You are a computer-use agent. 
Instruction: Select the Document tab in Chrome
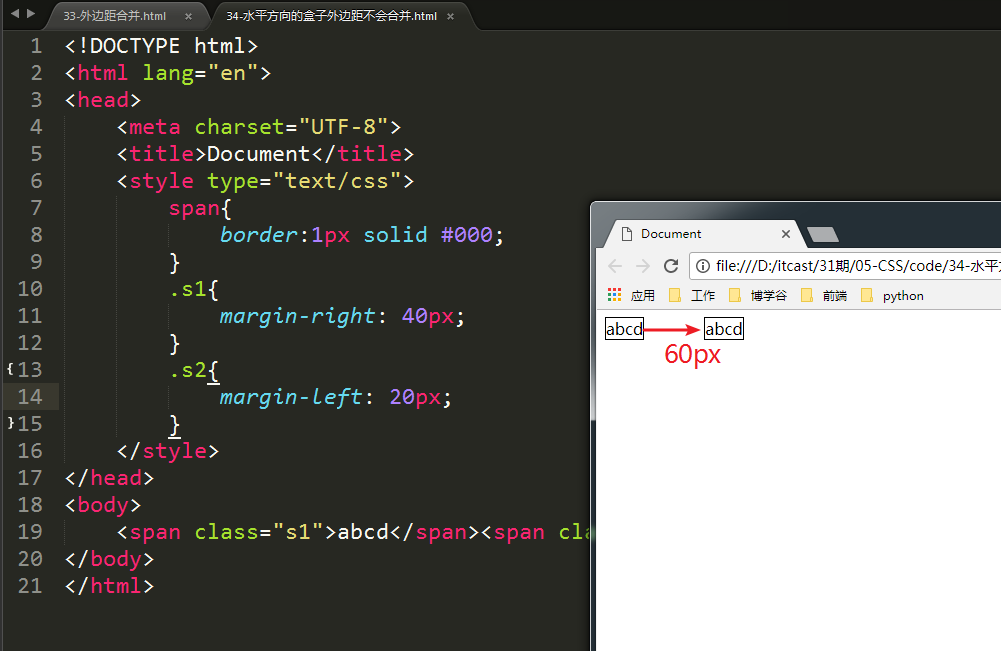click(690, 234)
